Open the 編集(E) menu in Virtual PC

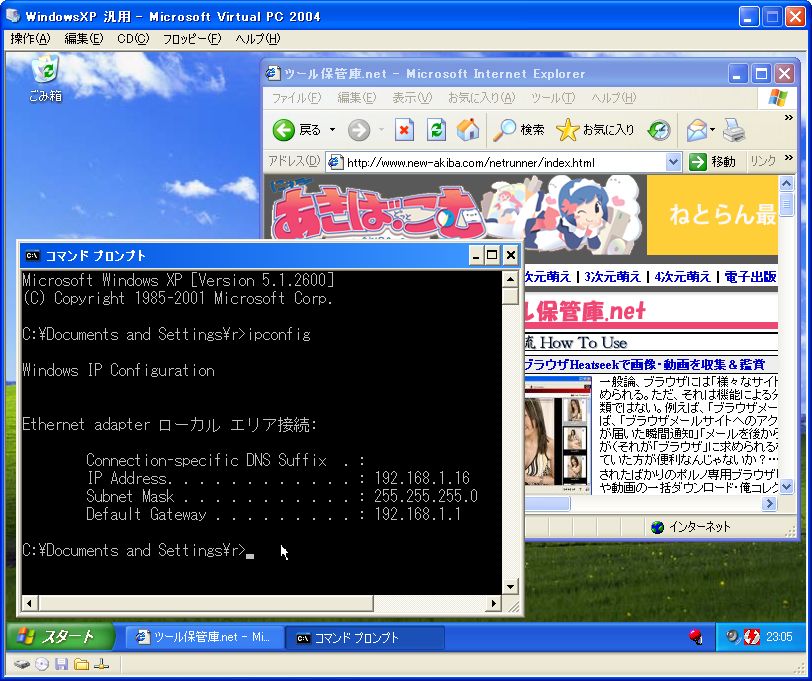tap(83, 39)
